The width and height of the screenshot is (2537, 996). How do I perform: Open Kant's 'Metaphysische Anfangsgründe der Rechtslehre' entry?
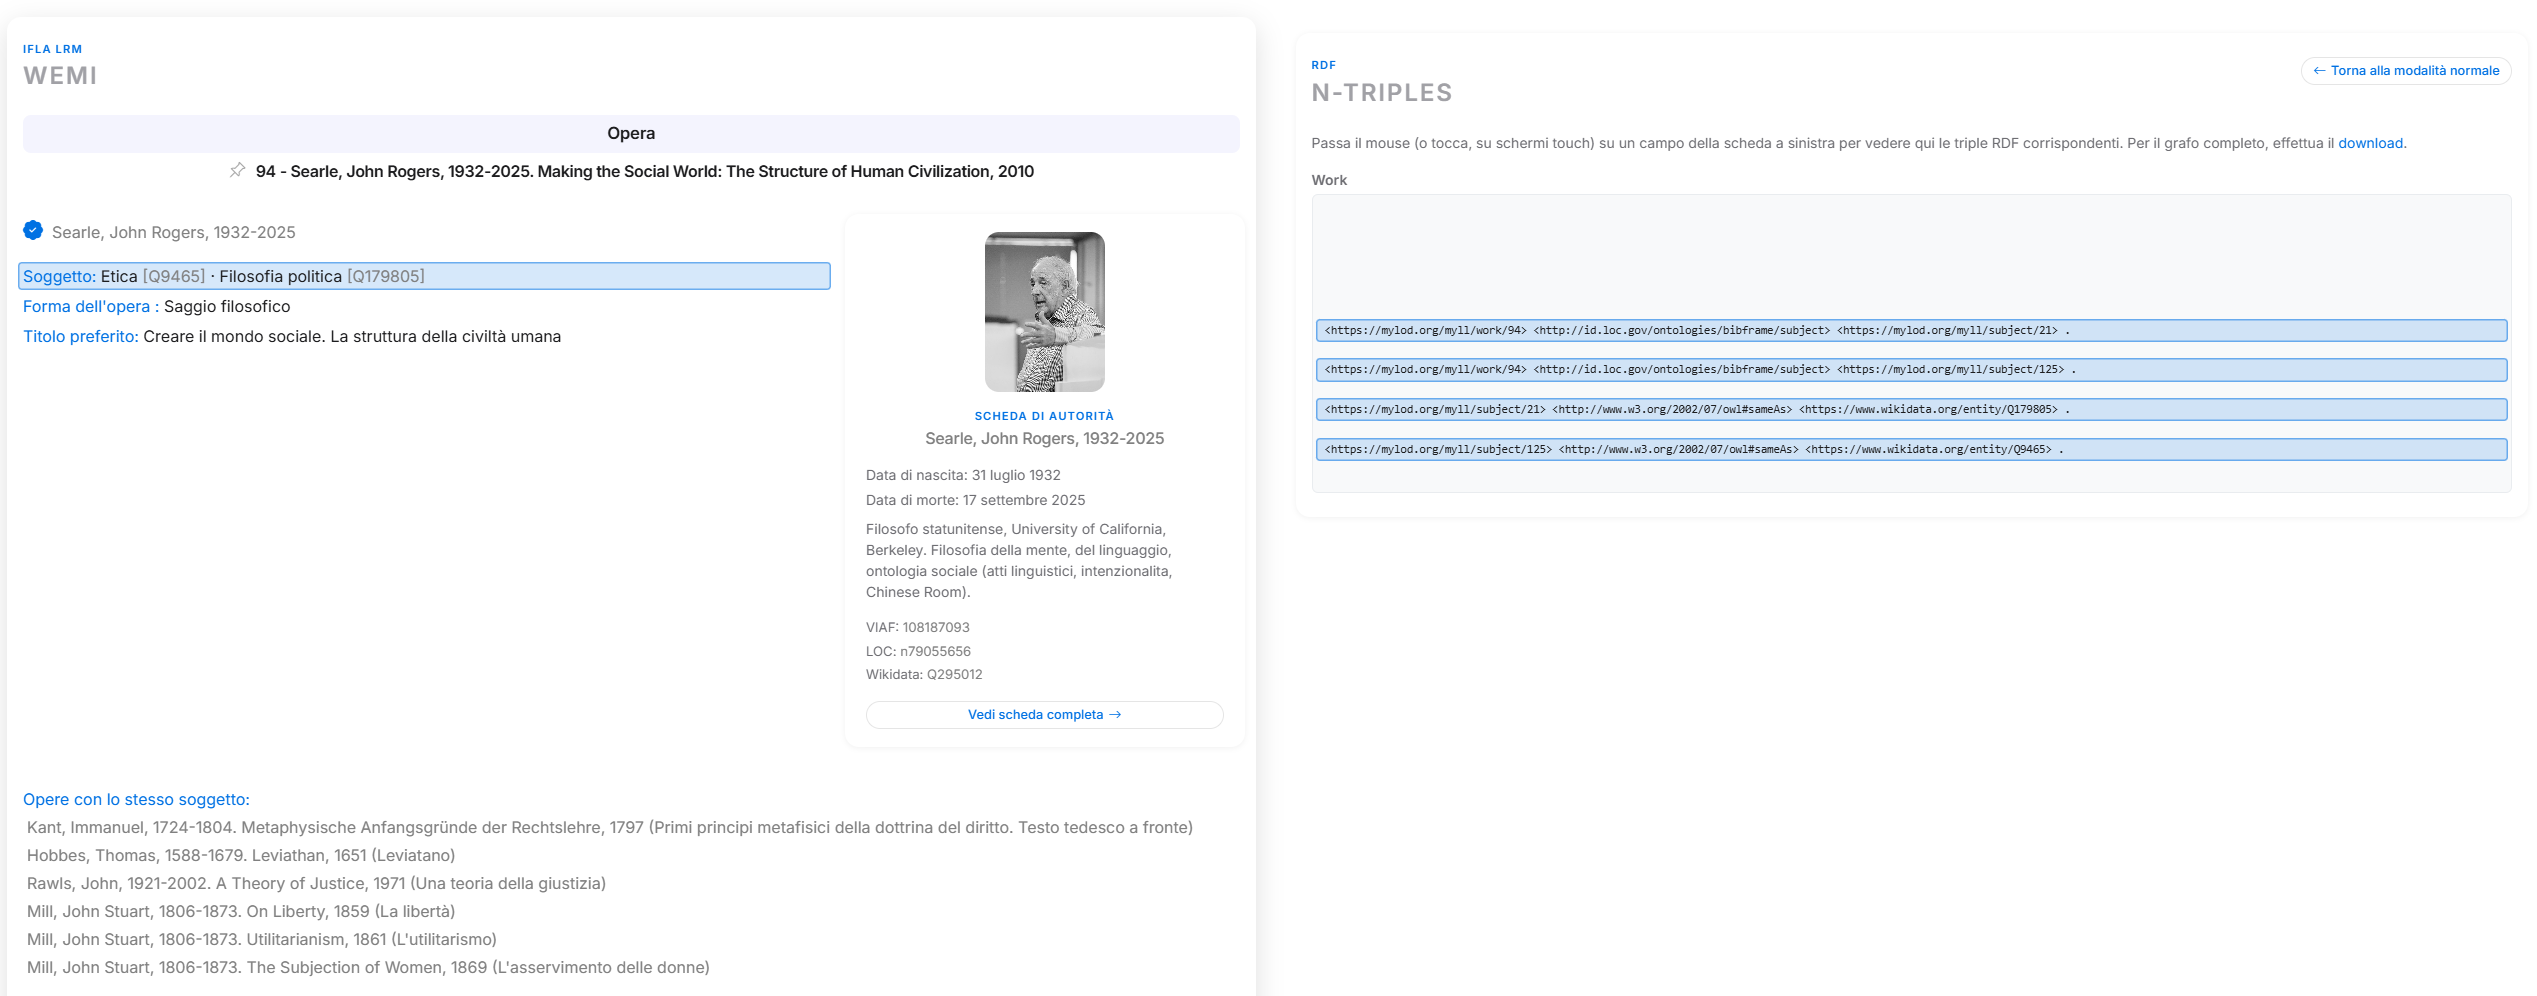[610, 828]
